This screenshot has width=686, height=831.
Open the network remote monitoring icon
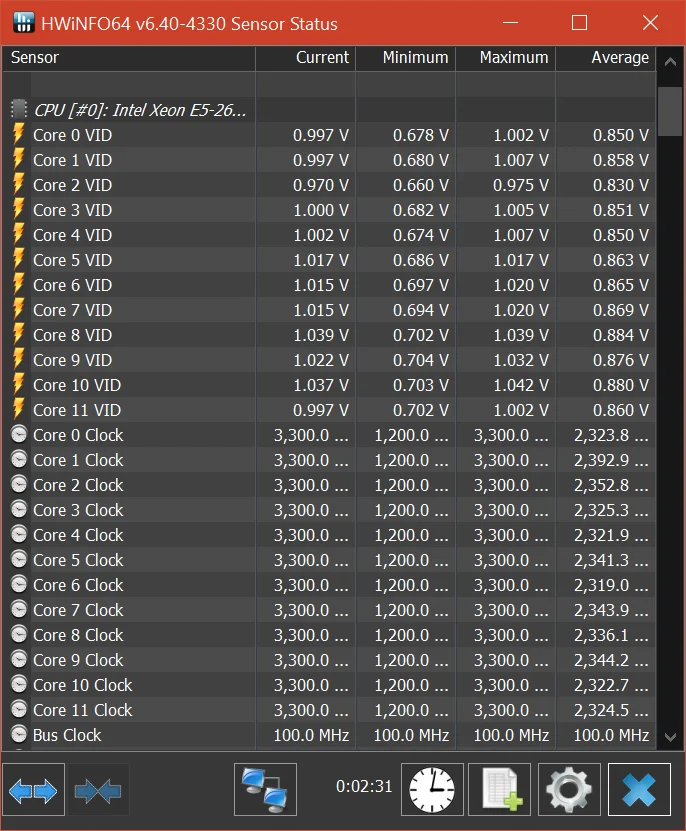pyautogui.click(x=265, y=790)
